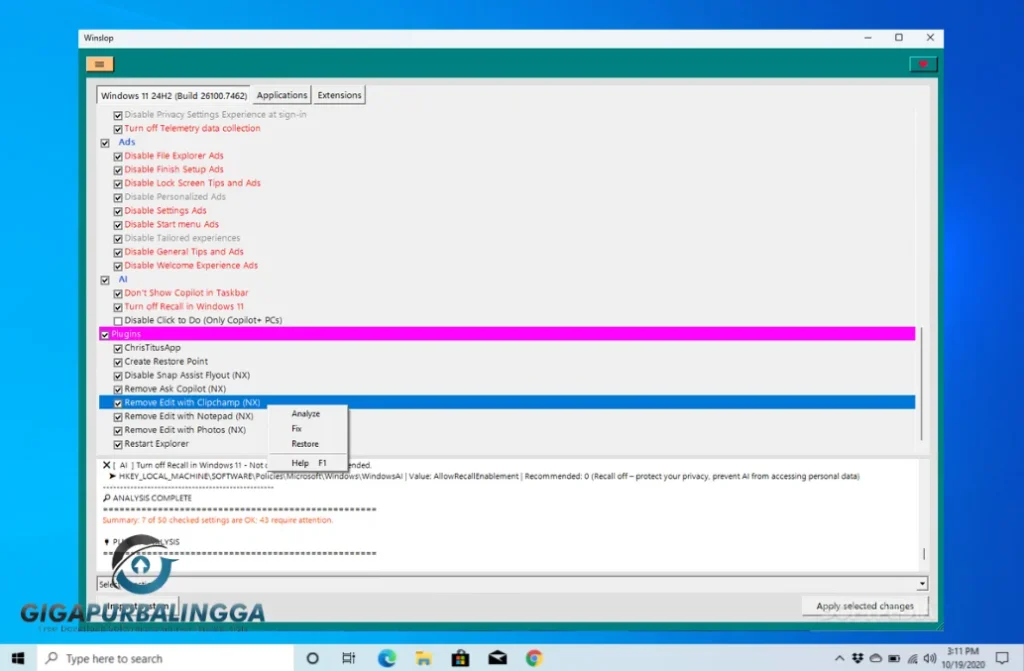Switch to the Applications tab
This screenshot has width=1024, height=671.
coord(282,95)
